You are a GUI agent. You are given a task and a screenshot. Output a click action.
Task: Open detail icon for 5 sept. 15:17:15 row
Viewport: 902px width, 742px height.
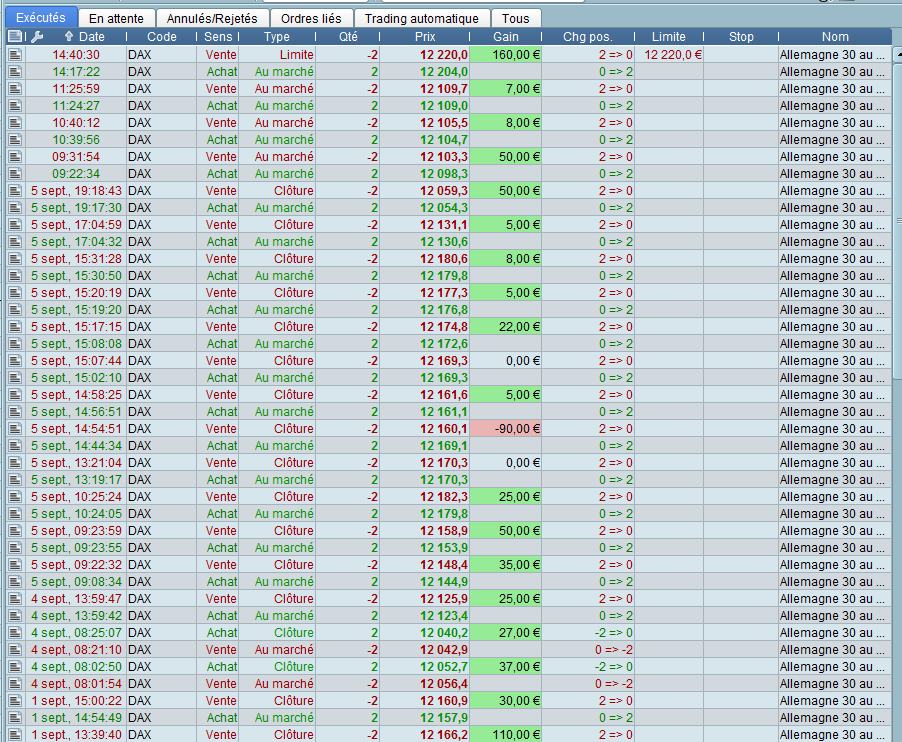tap(16, 327)
